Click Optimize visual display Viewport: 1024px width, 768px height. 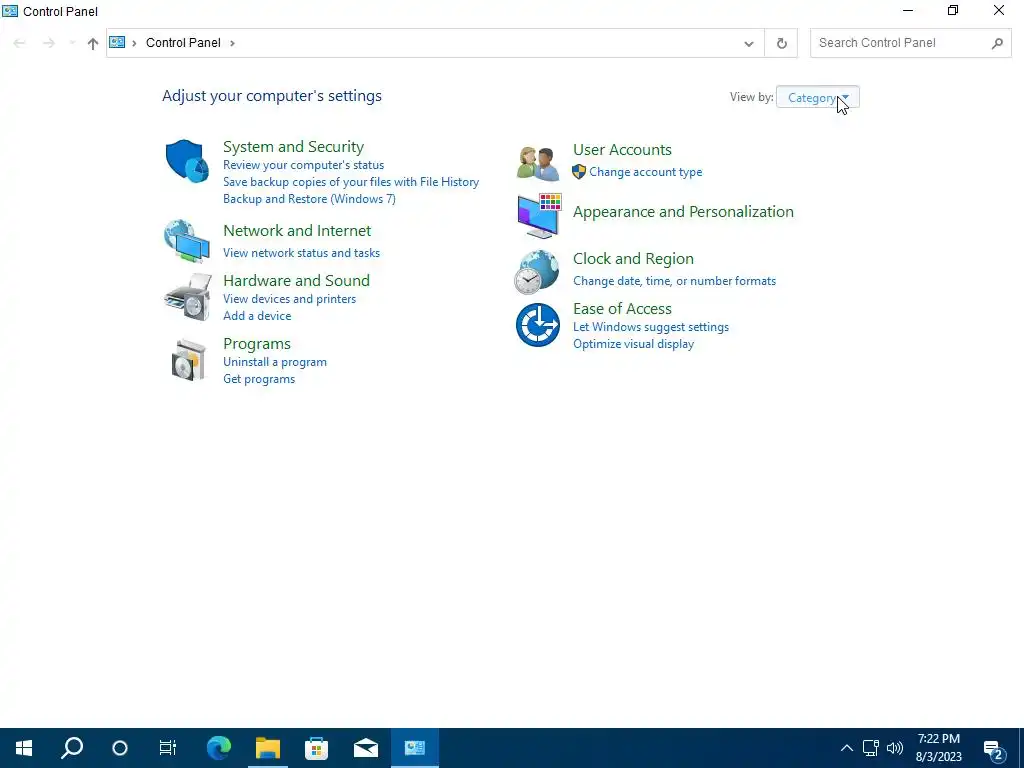point(633,344)
